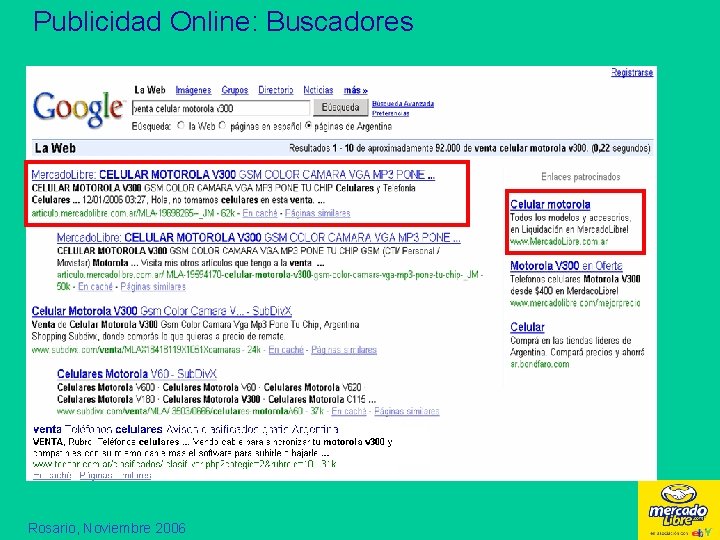Open the Directorio tab

tap(276, 90)
